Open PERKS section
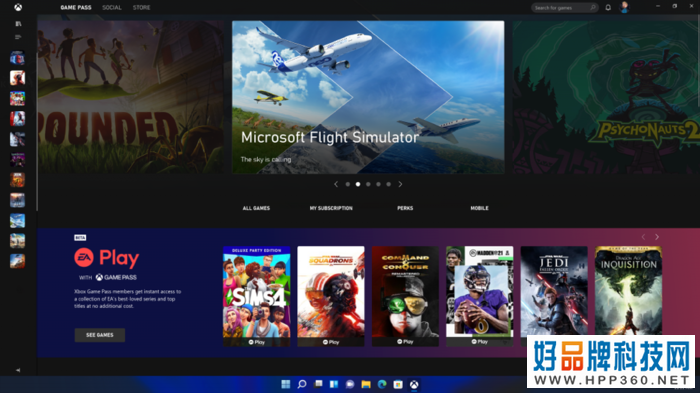 pos(405,208)
